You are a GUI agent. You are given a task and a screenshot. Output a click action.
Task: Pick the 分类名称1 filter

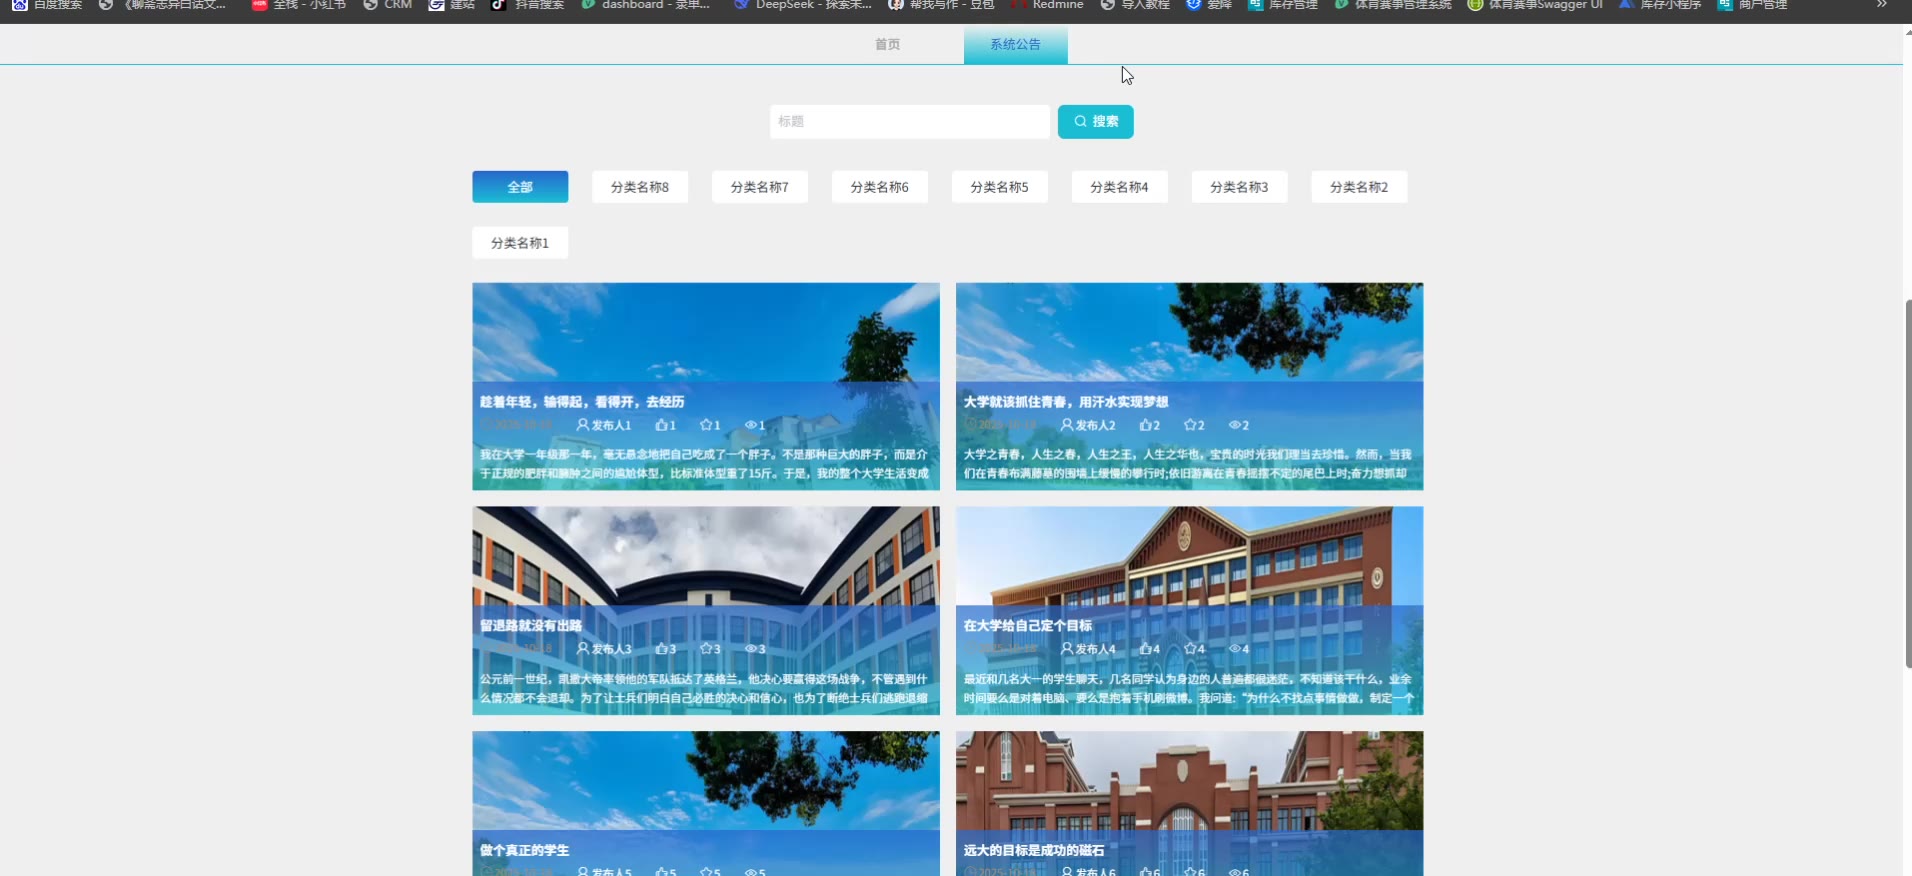520,243
